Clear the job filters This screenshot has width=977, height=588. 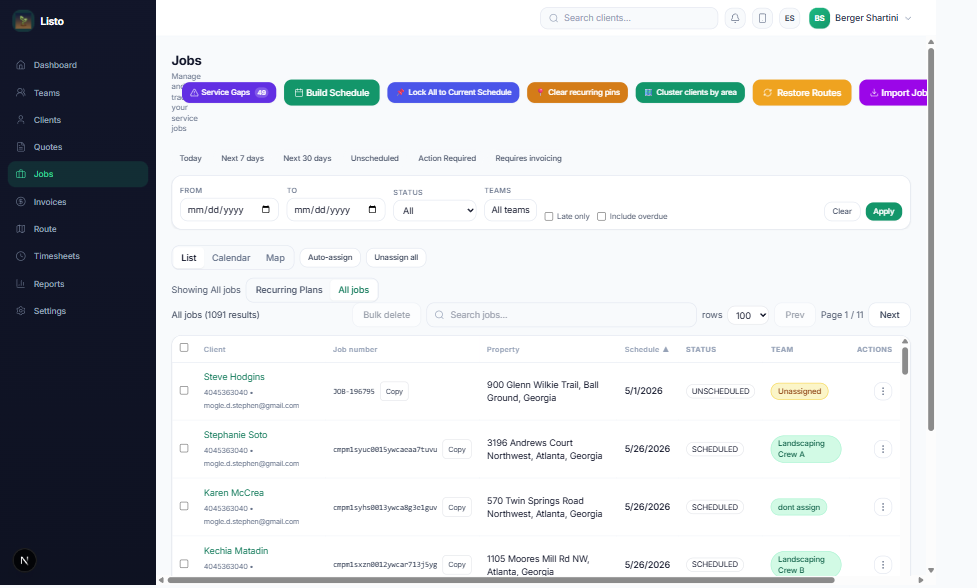(x=842, y=212)
